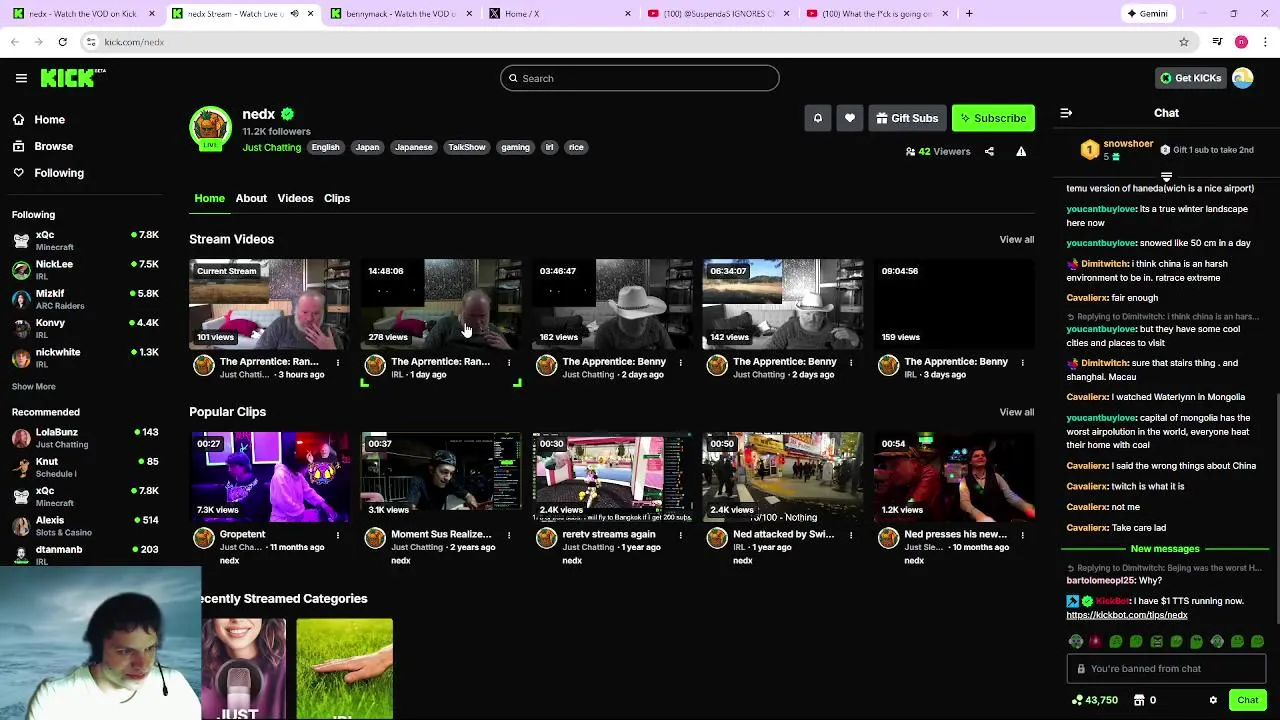Image resolution: width=1280 pixels, height=720 pixels.
Task: Click Just Chatting category link
Action: (x=271, y=147)
